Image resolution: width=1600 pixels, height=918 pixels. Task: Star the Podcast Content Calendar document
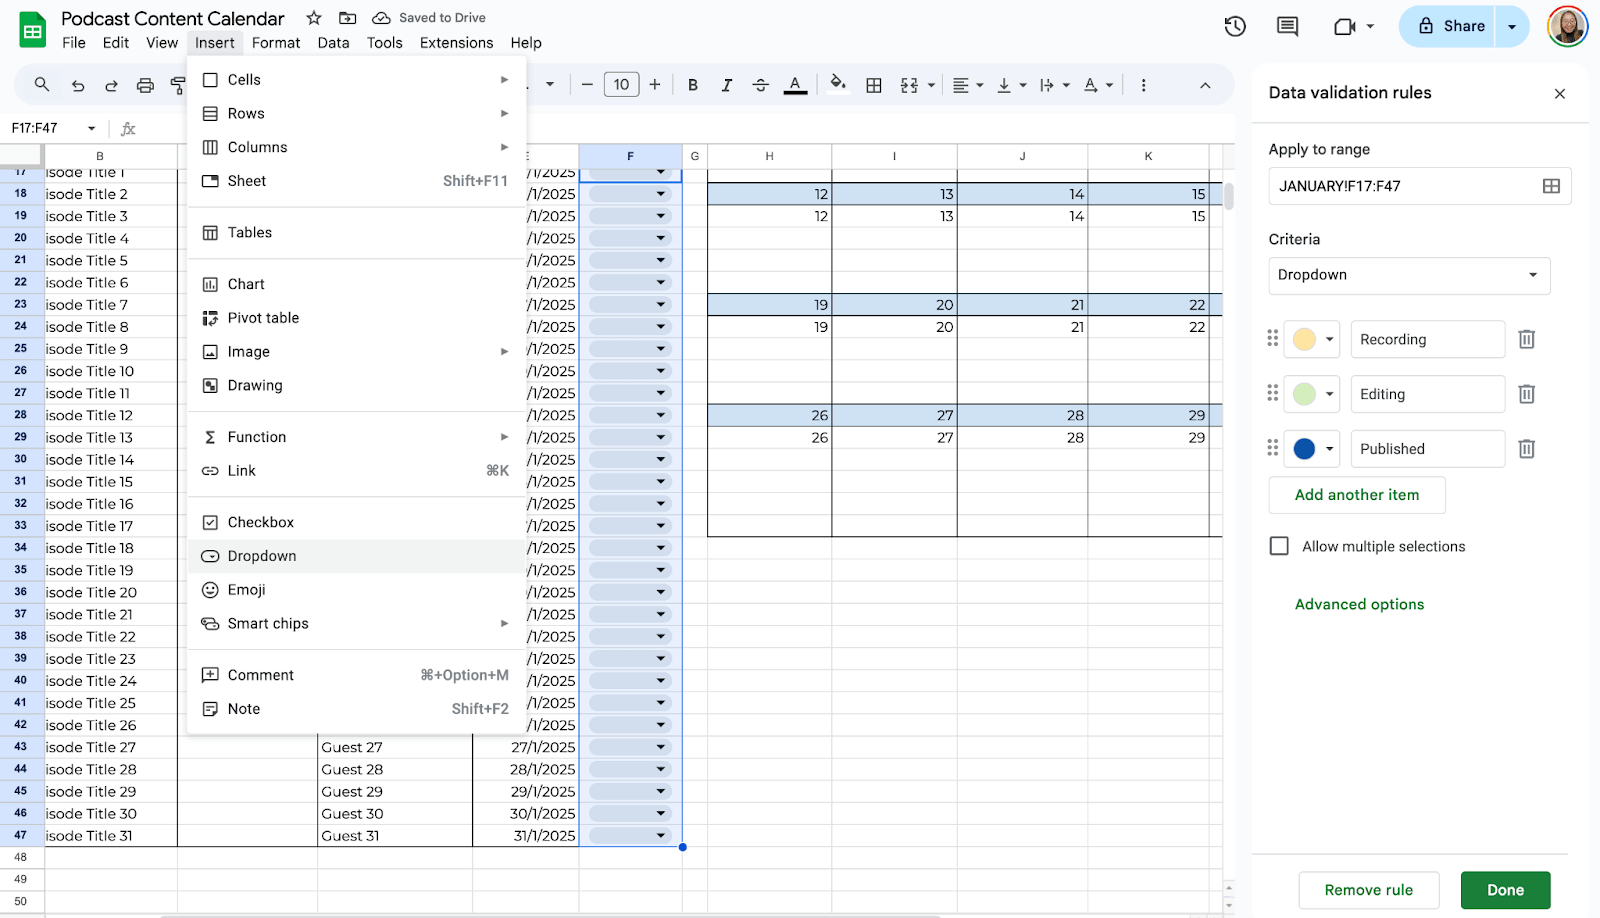311,17
